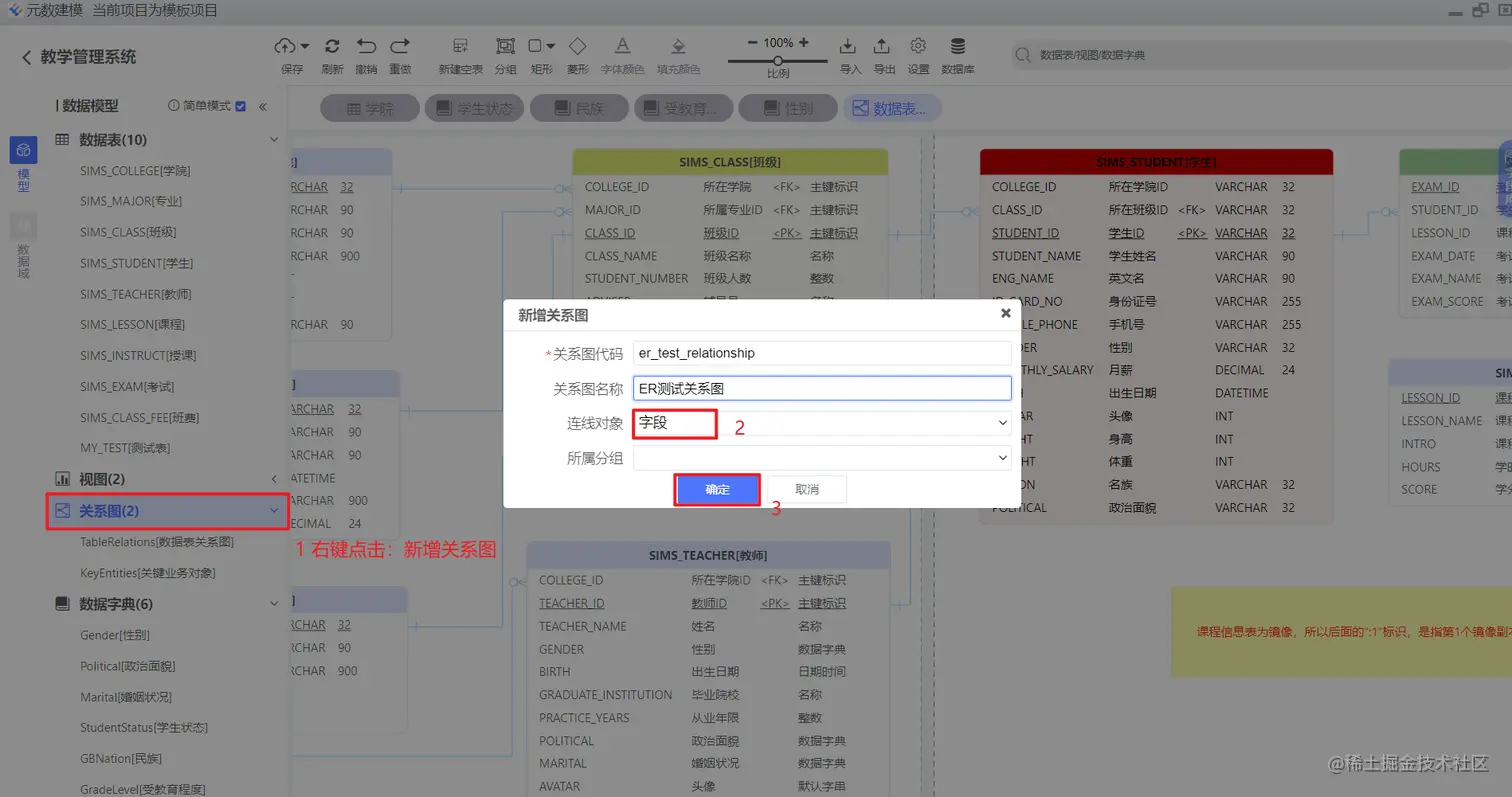Open the 数据库 database icon in toolbar
Viewport: 1512px width, 797px height.
957,46
